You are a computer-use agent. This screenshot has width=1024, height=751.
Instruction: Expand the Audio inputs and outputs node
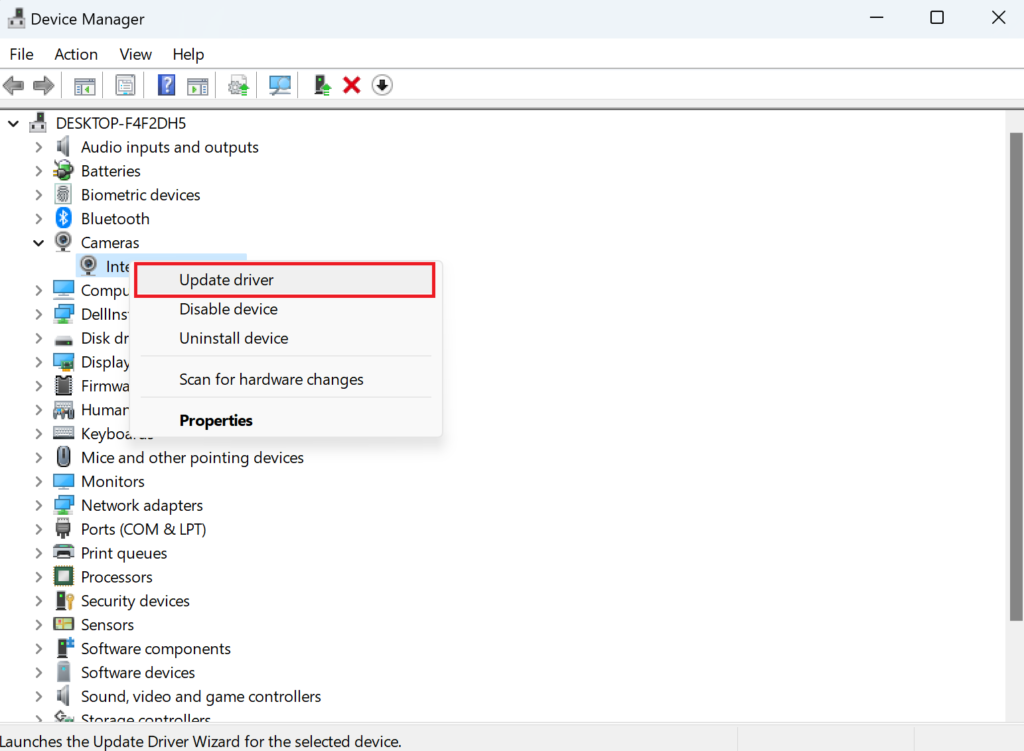[38, 147]
